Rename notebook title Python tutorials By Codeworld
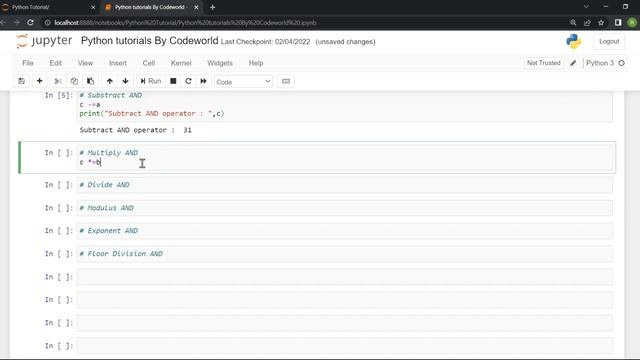This screenshot has height=360, width=640. point(149,41)
